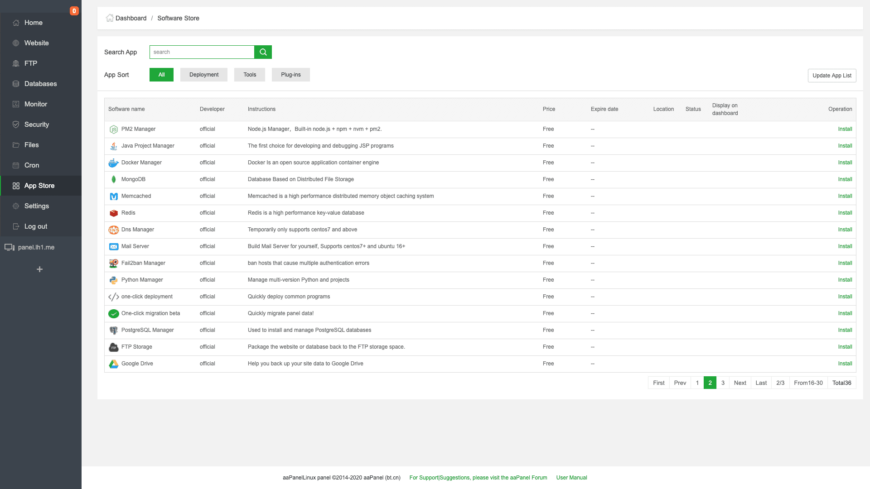Install Google Drive
Screen dimensions: 870x489
click(x=844, y=364)
